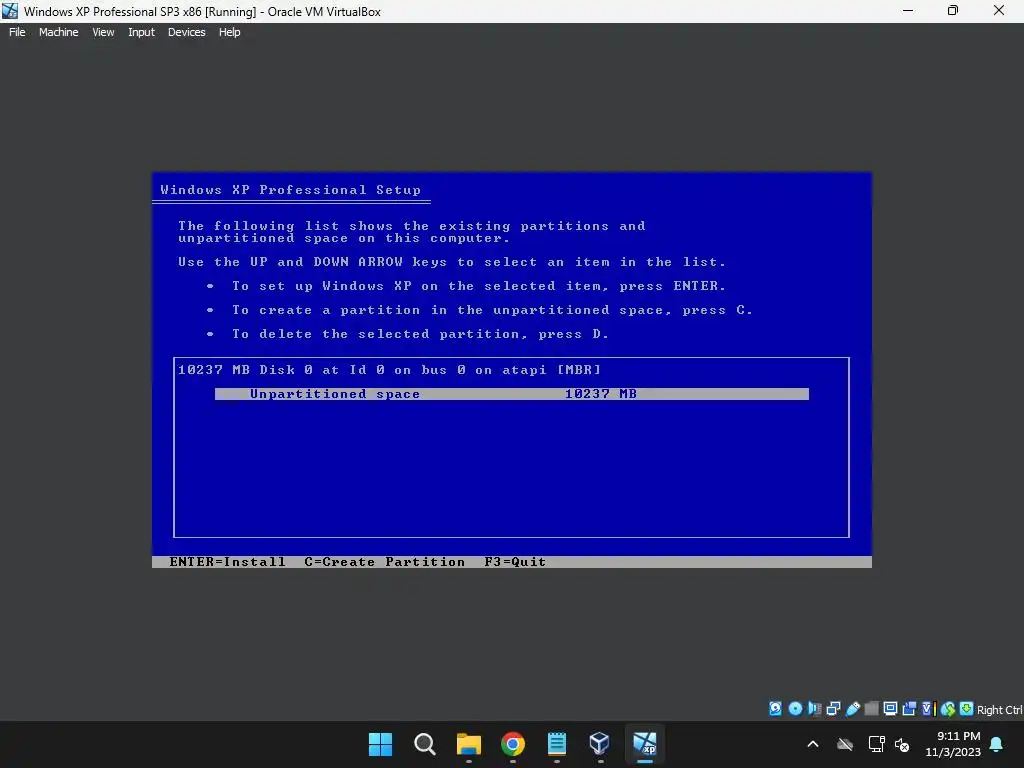Click the hard disk activity indicator
1024x768 pixels.
775,709
